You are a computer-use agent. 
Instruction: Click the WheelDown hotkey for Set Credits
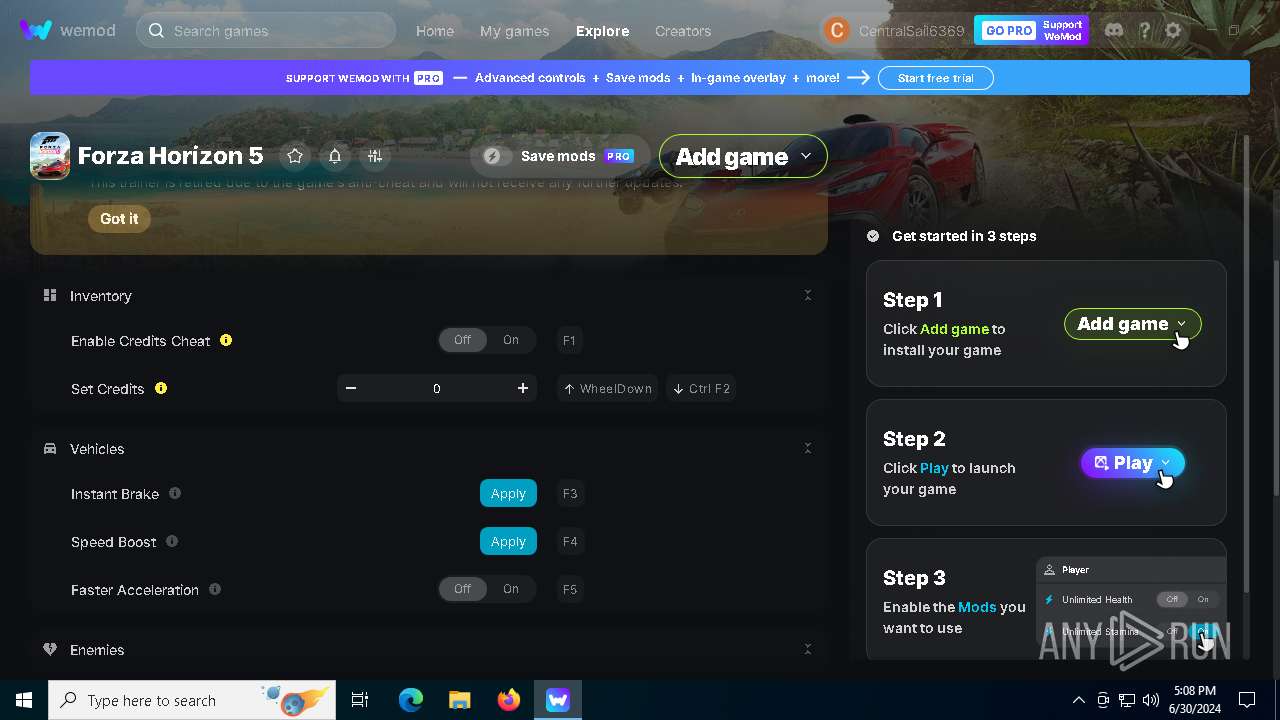point(607,388)
